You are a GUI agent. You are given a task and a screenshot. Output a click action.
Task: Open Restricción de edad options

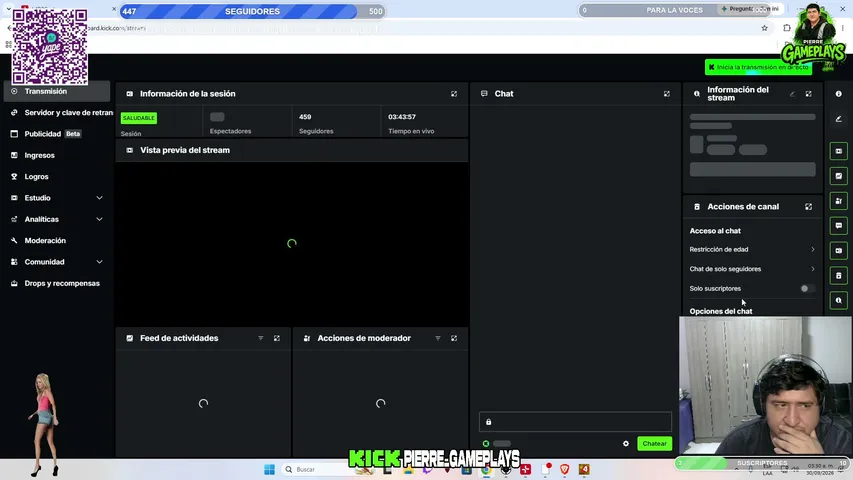click(x=752, y=249)
